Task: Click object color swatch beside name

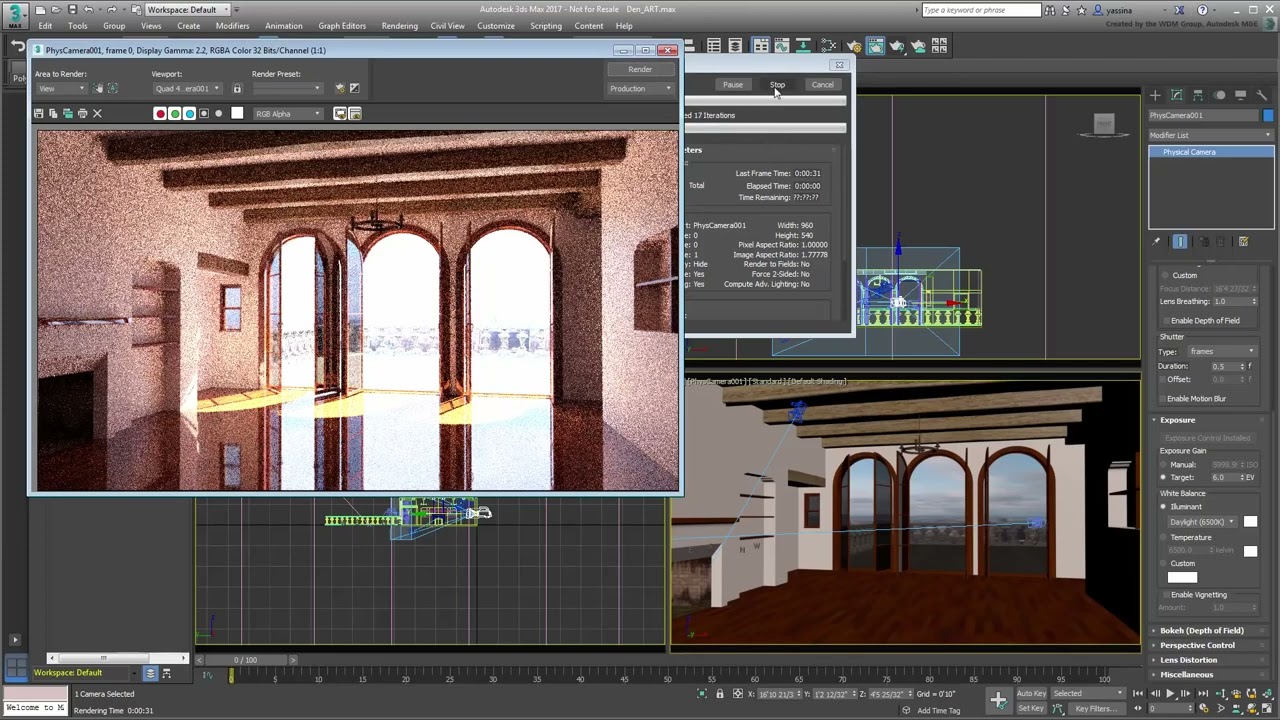Action: [1268, 115]
